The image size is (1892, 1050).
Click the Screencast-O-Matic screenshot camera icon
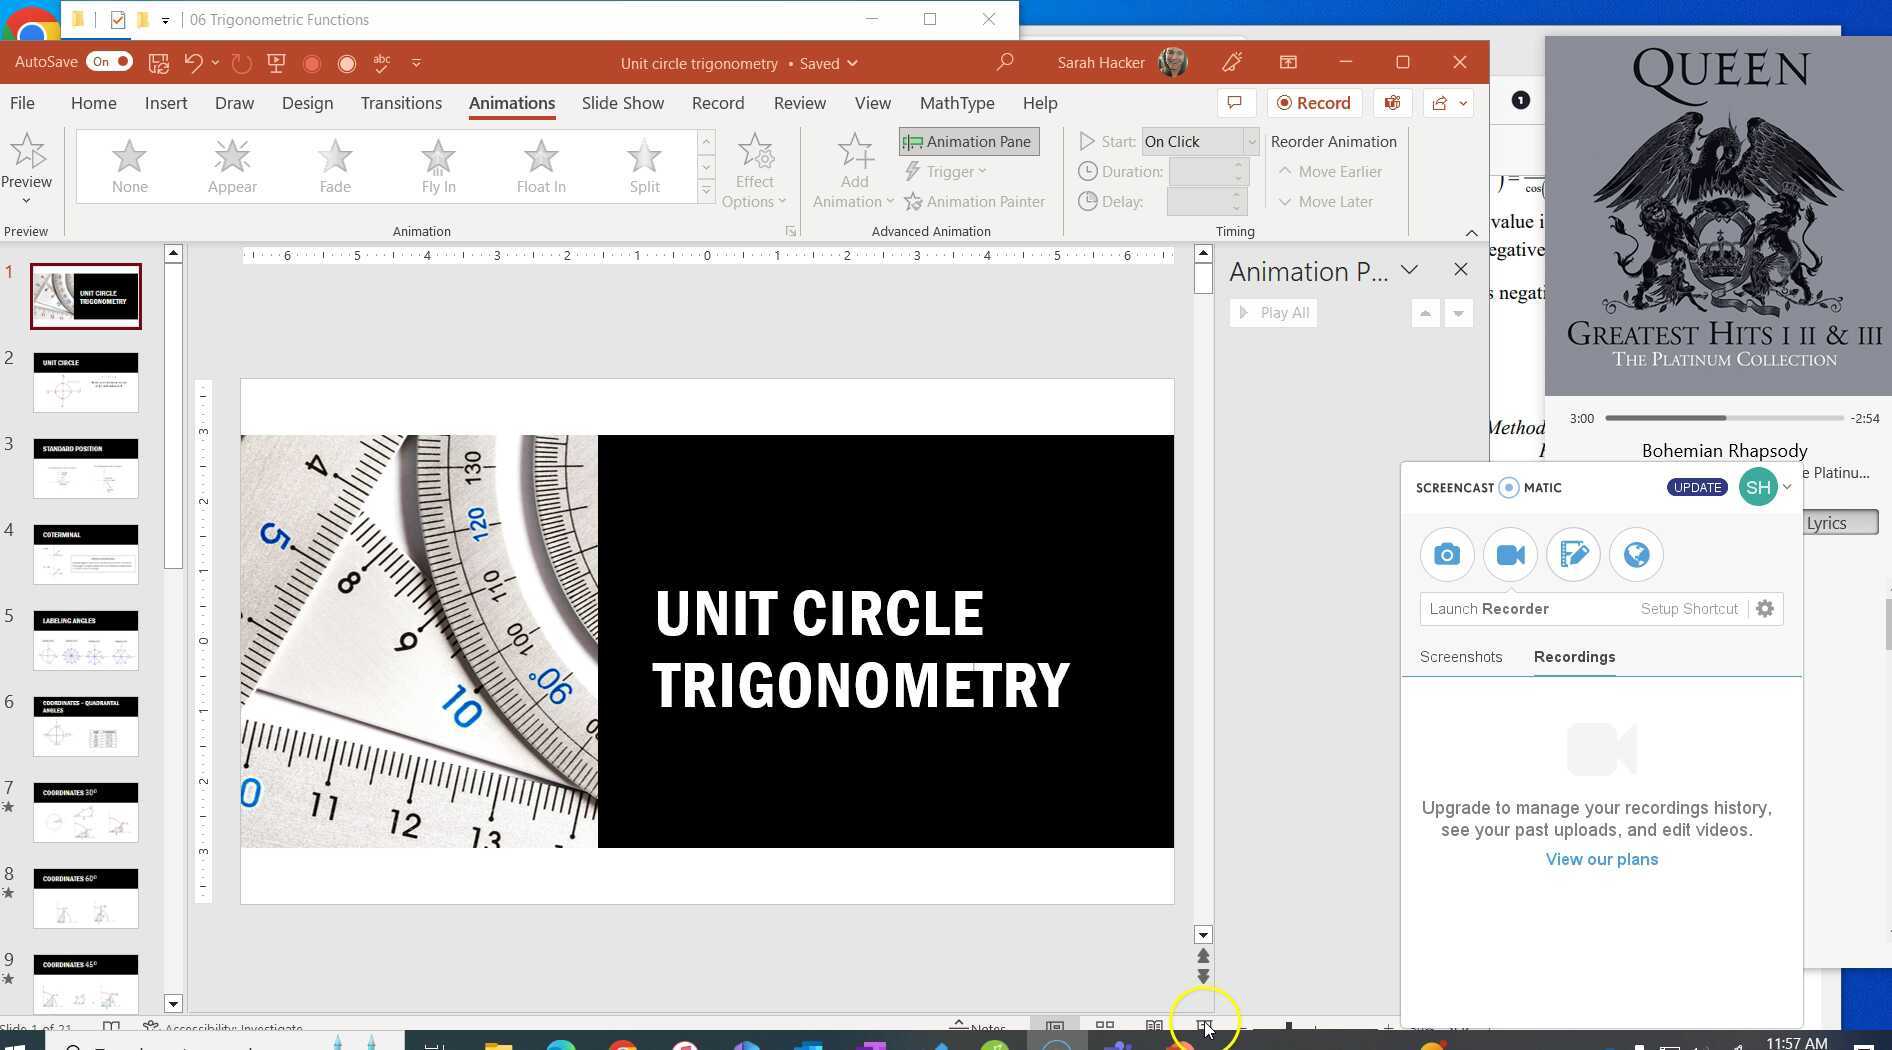(x=1446, y=554)
